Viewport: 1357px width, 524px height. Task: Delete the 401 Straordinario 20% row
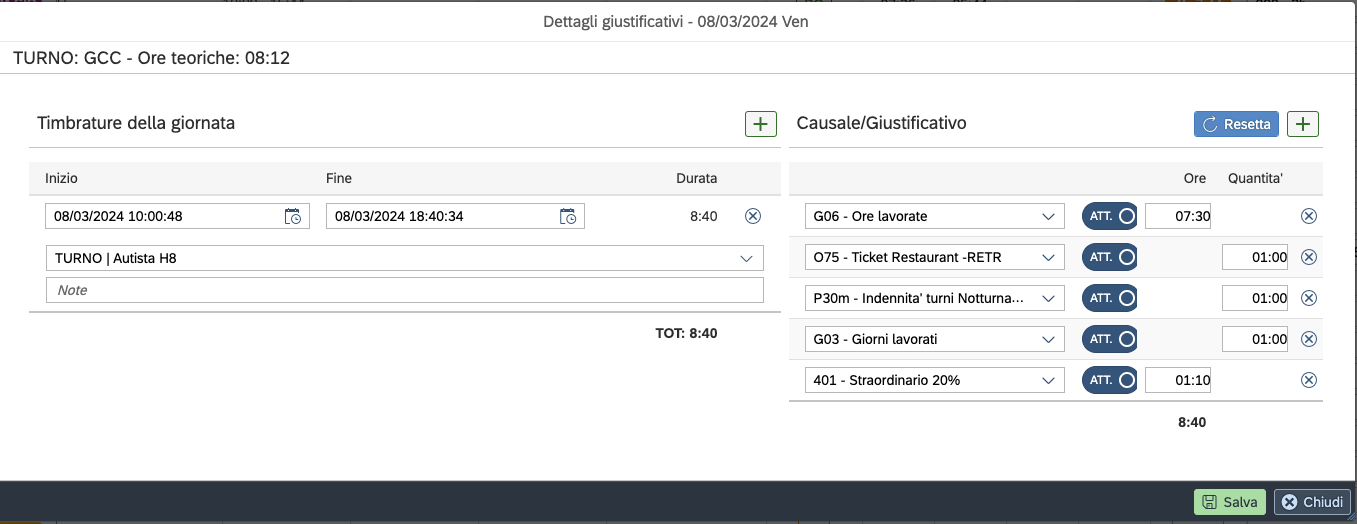(x=1308, y=380)
